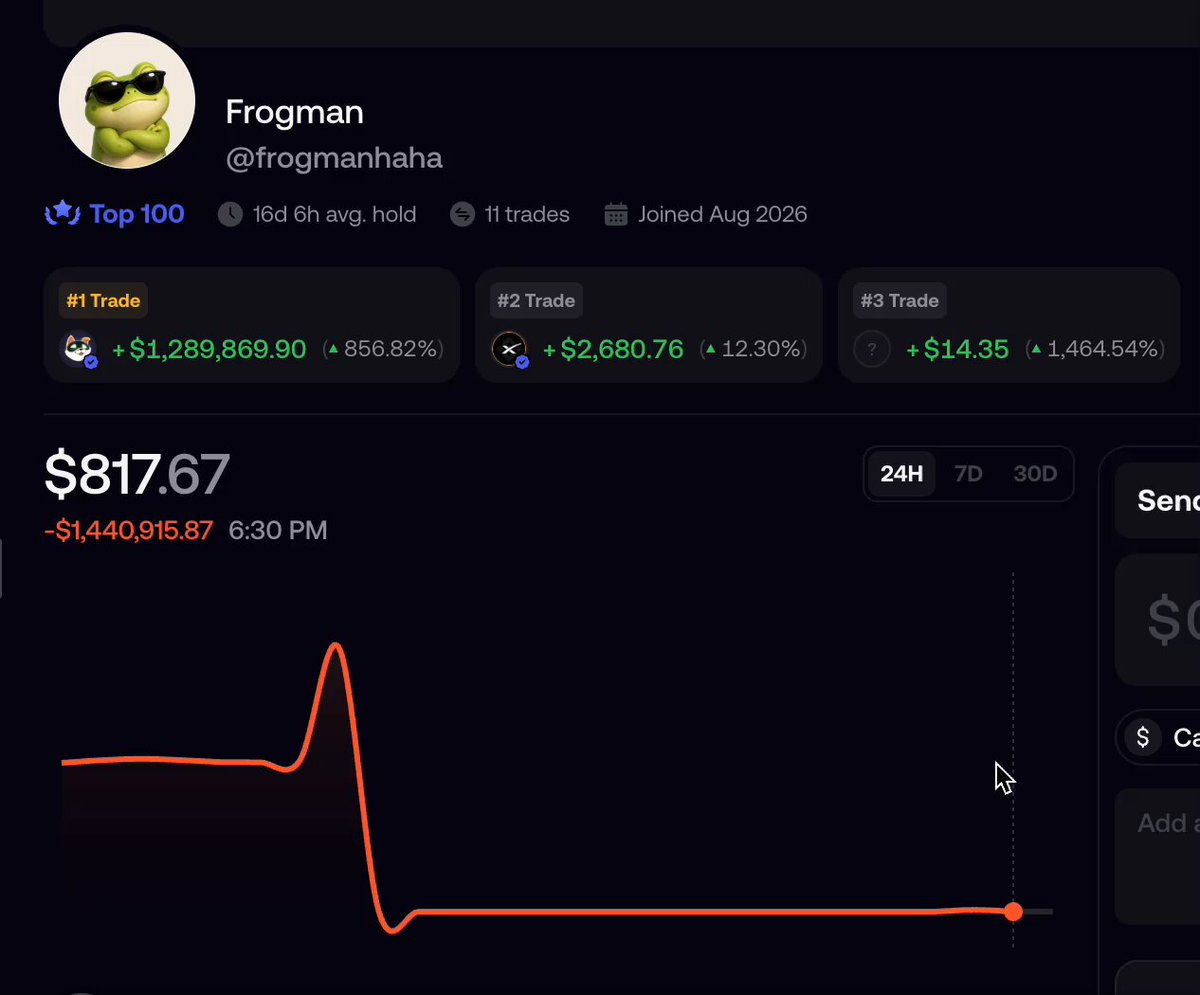Click the Frogman display name
Viewport: 1200px width, 995px height.
294,112
